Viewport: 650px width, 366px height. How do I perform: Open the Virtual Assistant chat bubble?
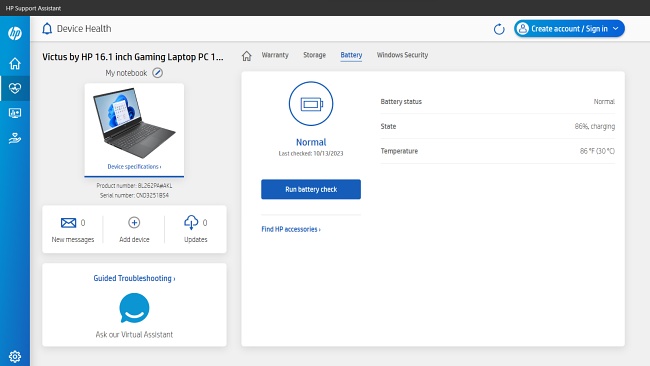[x=134, y=308]
